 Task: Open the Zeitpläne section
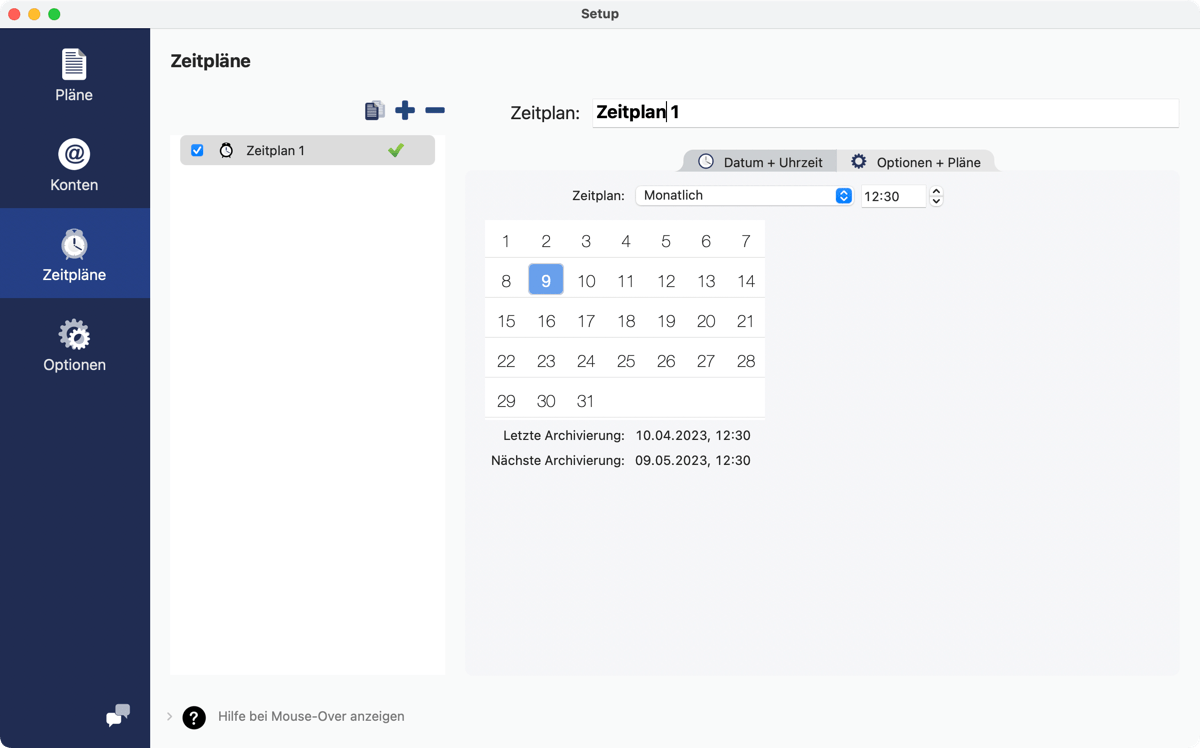point(74,253)
